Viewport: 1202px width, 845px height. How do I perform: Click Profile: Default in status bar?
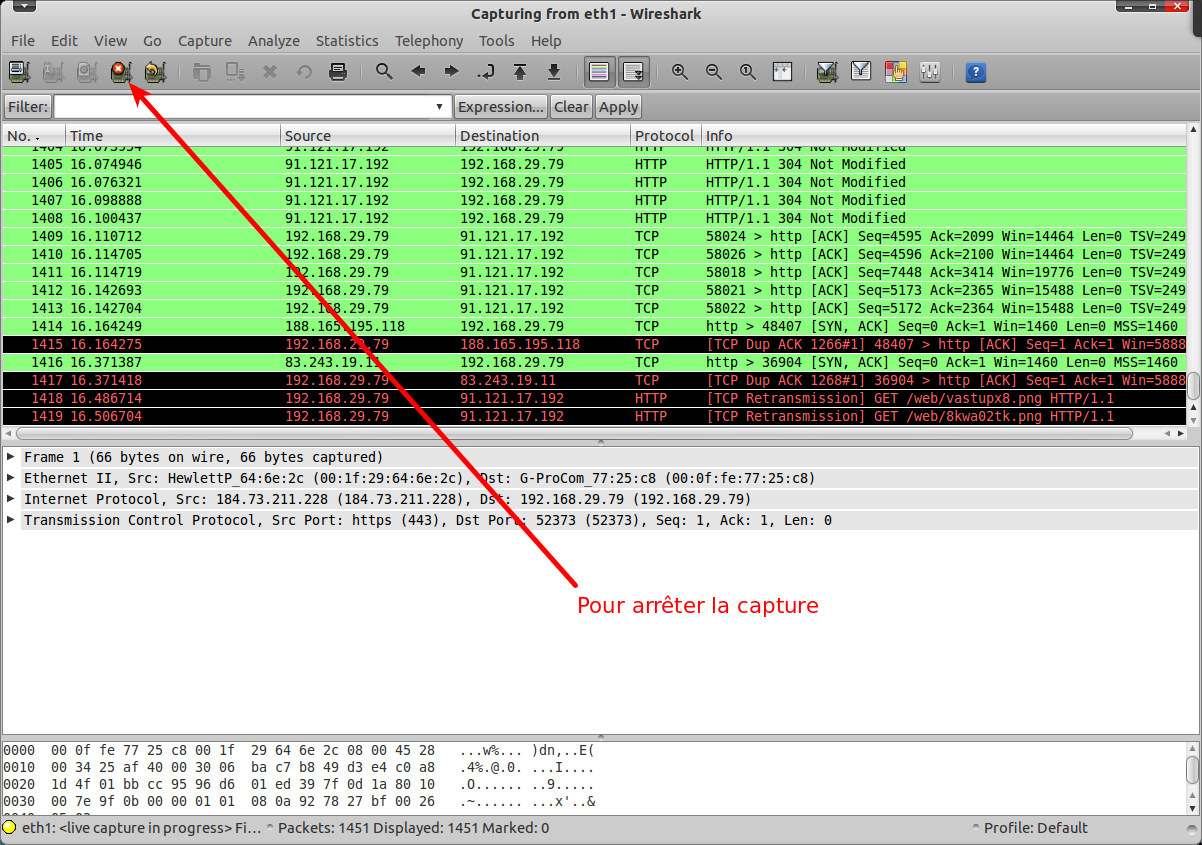coord(1035,828)
